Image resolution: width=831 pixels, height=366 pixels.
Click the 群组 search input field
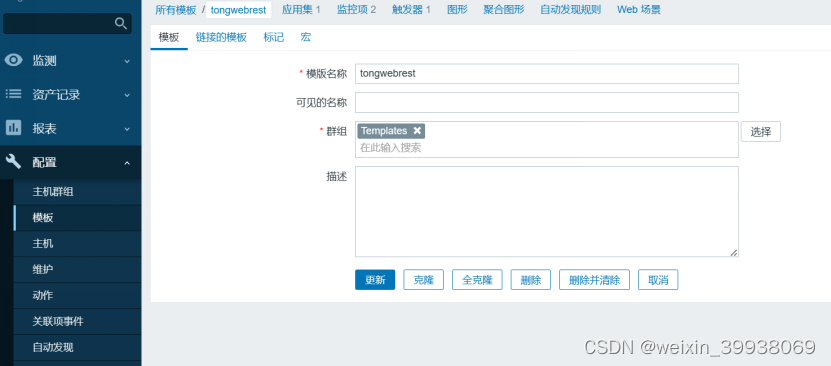coord(546,148)
